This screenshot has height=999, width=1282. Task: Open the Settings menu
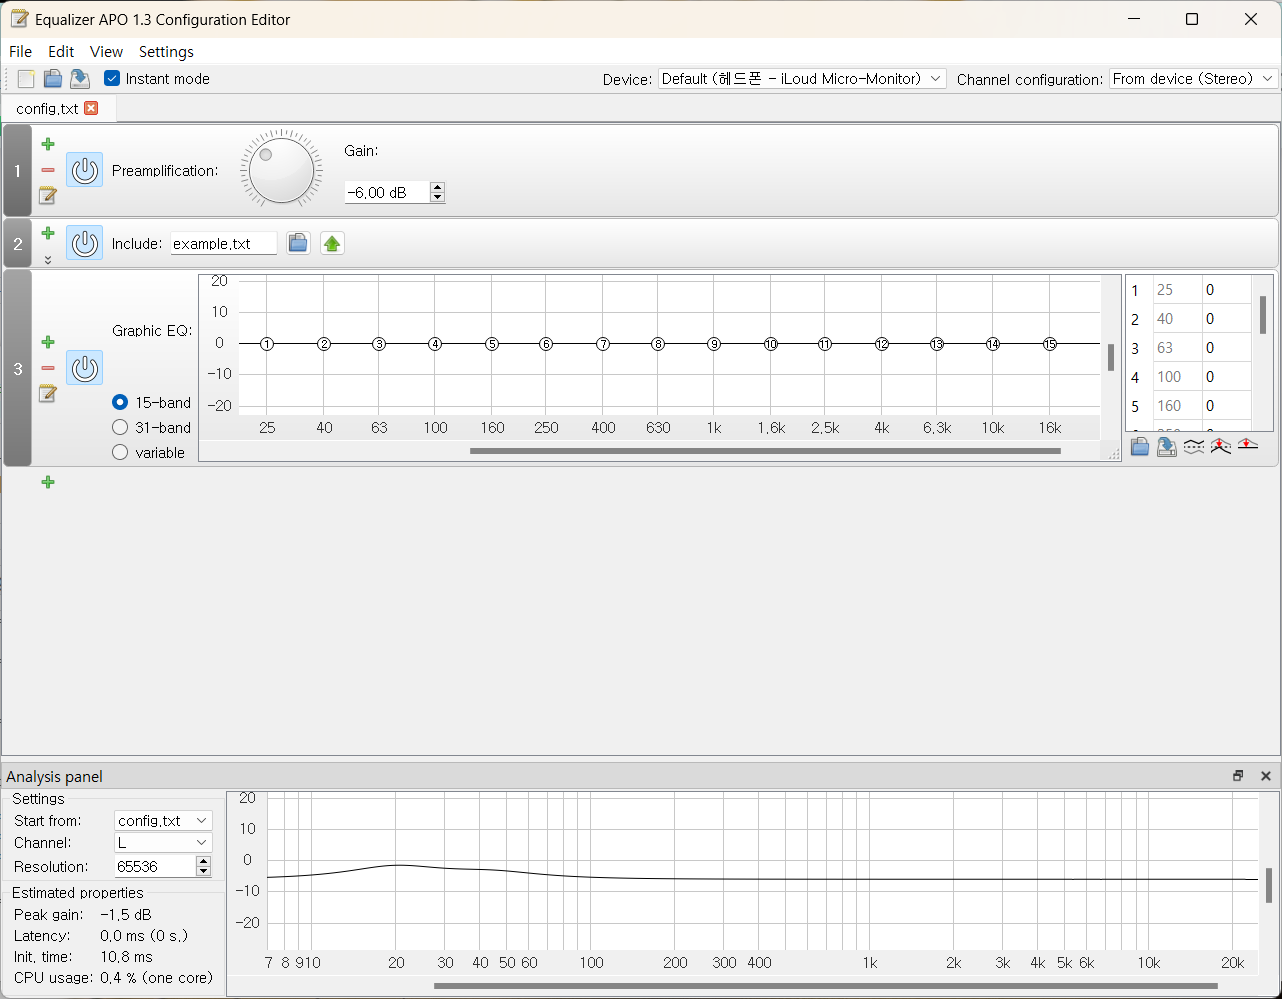pos(166,52)
